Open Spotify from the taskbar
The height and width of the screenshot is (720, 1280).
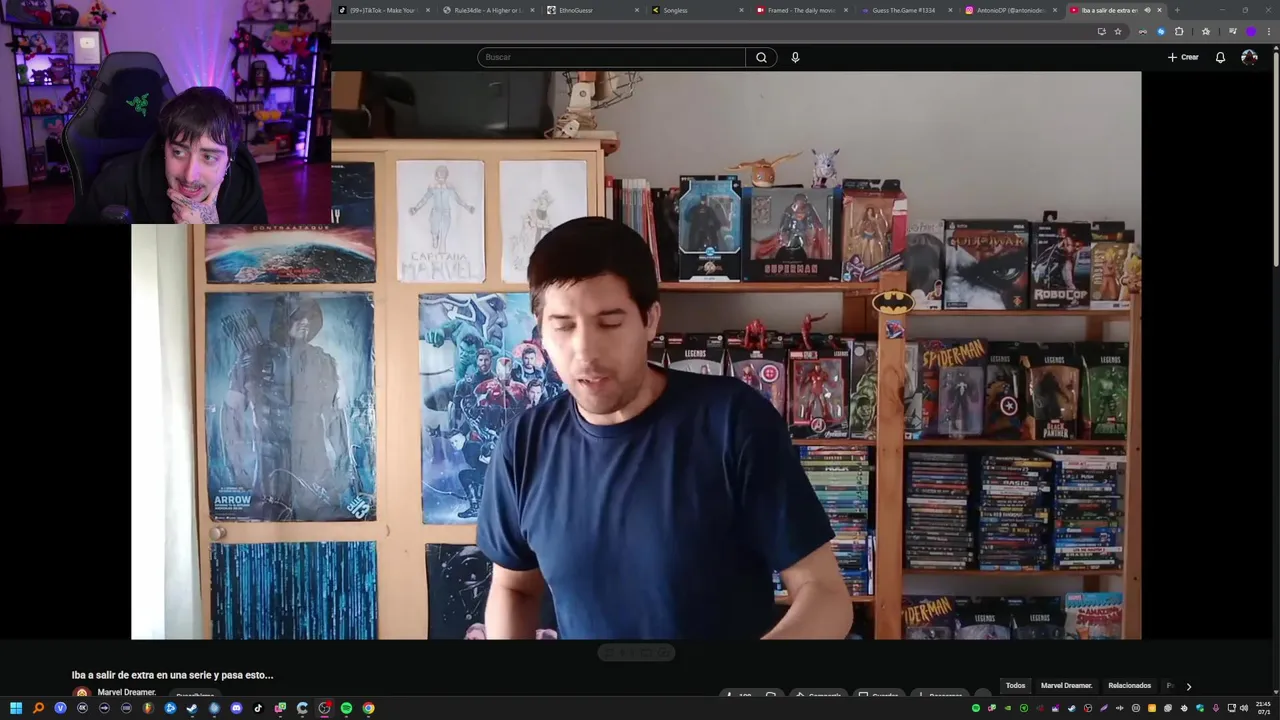click(346, 708)
